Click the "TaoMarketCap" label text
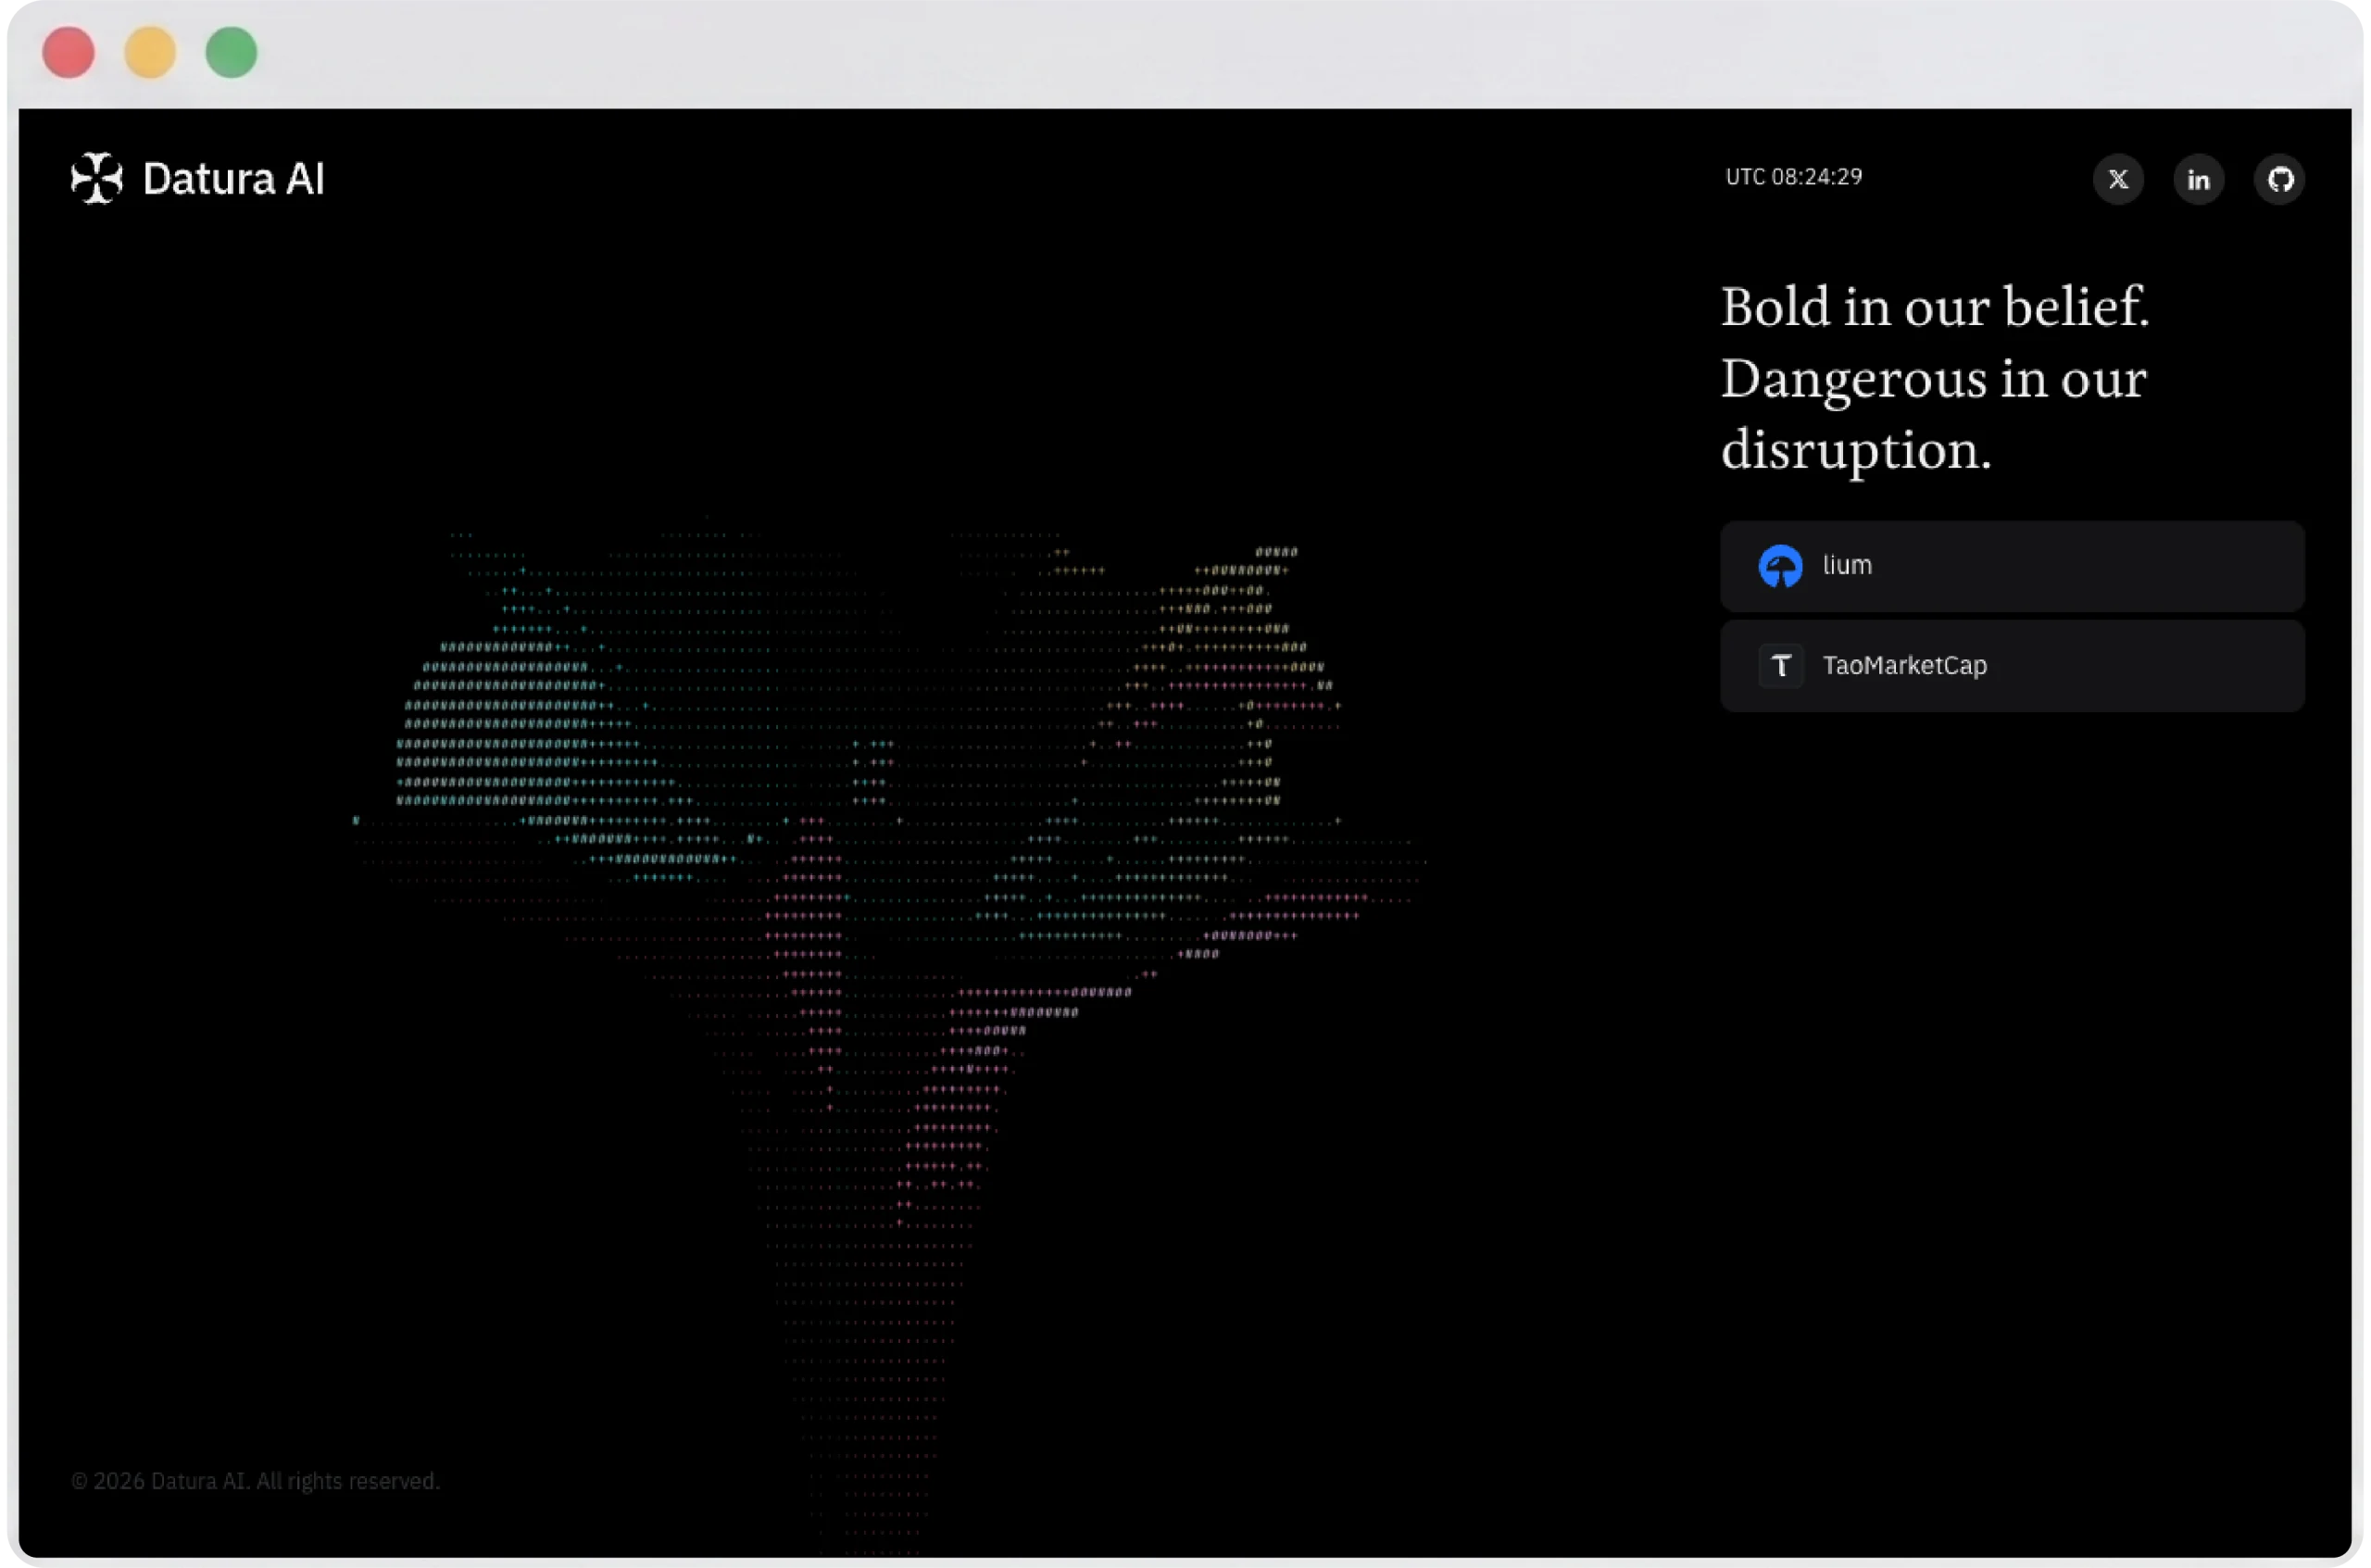Viewport: 2371px width, 1568px height. click(1904, 665)
